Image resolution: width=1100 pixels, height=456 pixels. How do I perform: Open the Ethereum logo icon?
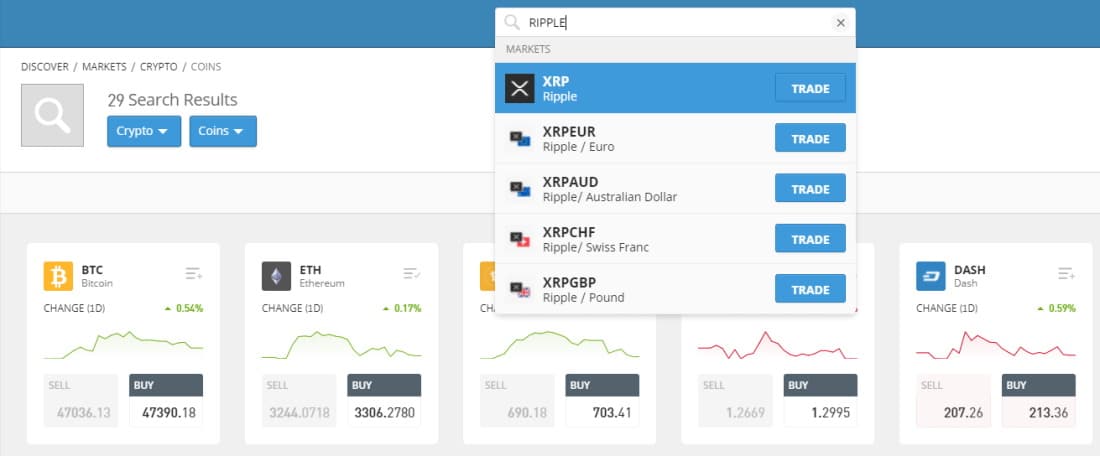(x=276, y=276)
